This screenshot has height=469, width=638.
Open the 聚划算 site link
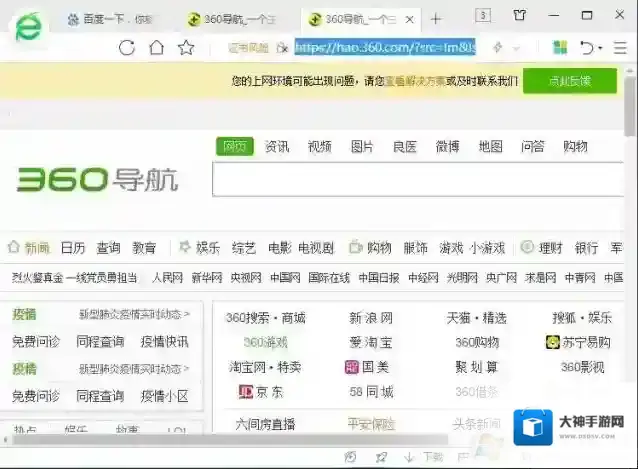click(x=476, y=367)
